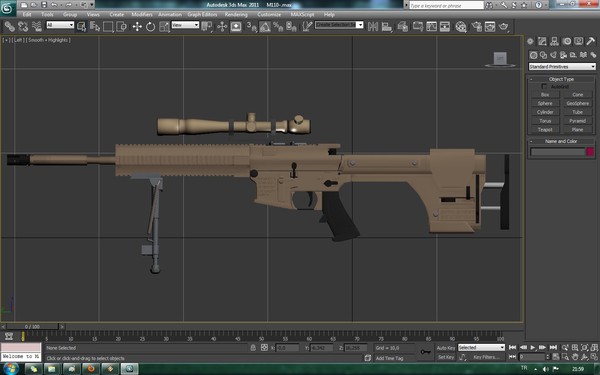
Task: Toggle the 3D Snaps button
Action: (251, 26)
